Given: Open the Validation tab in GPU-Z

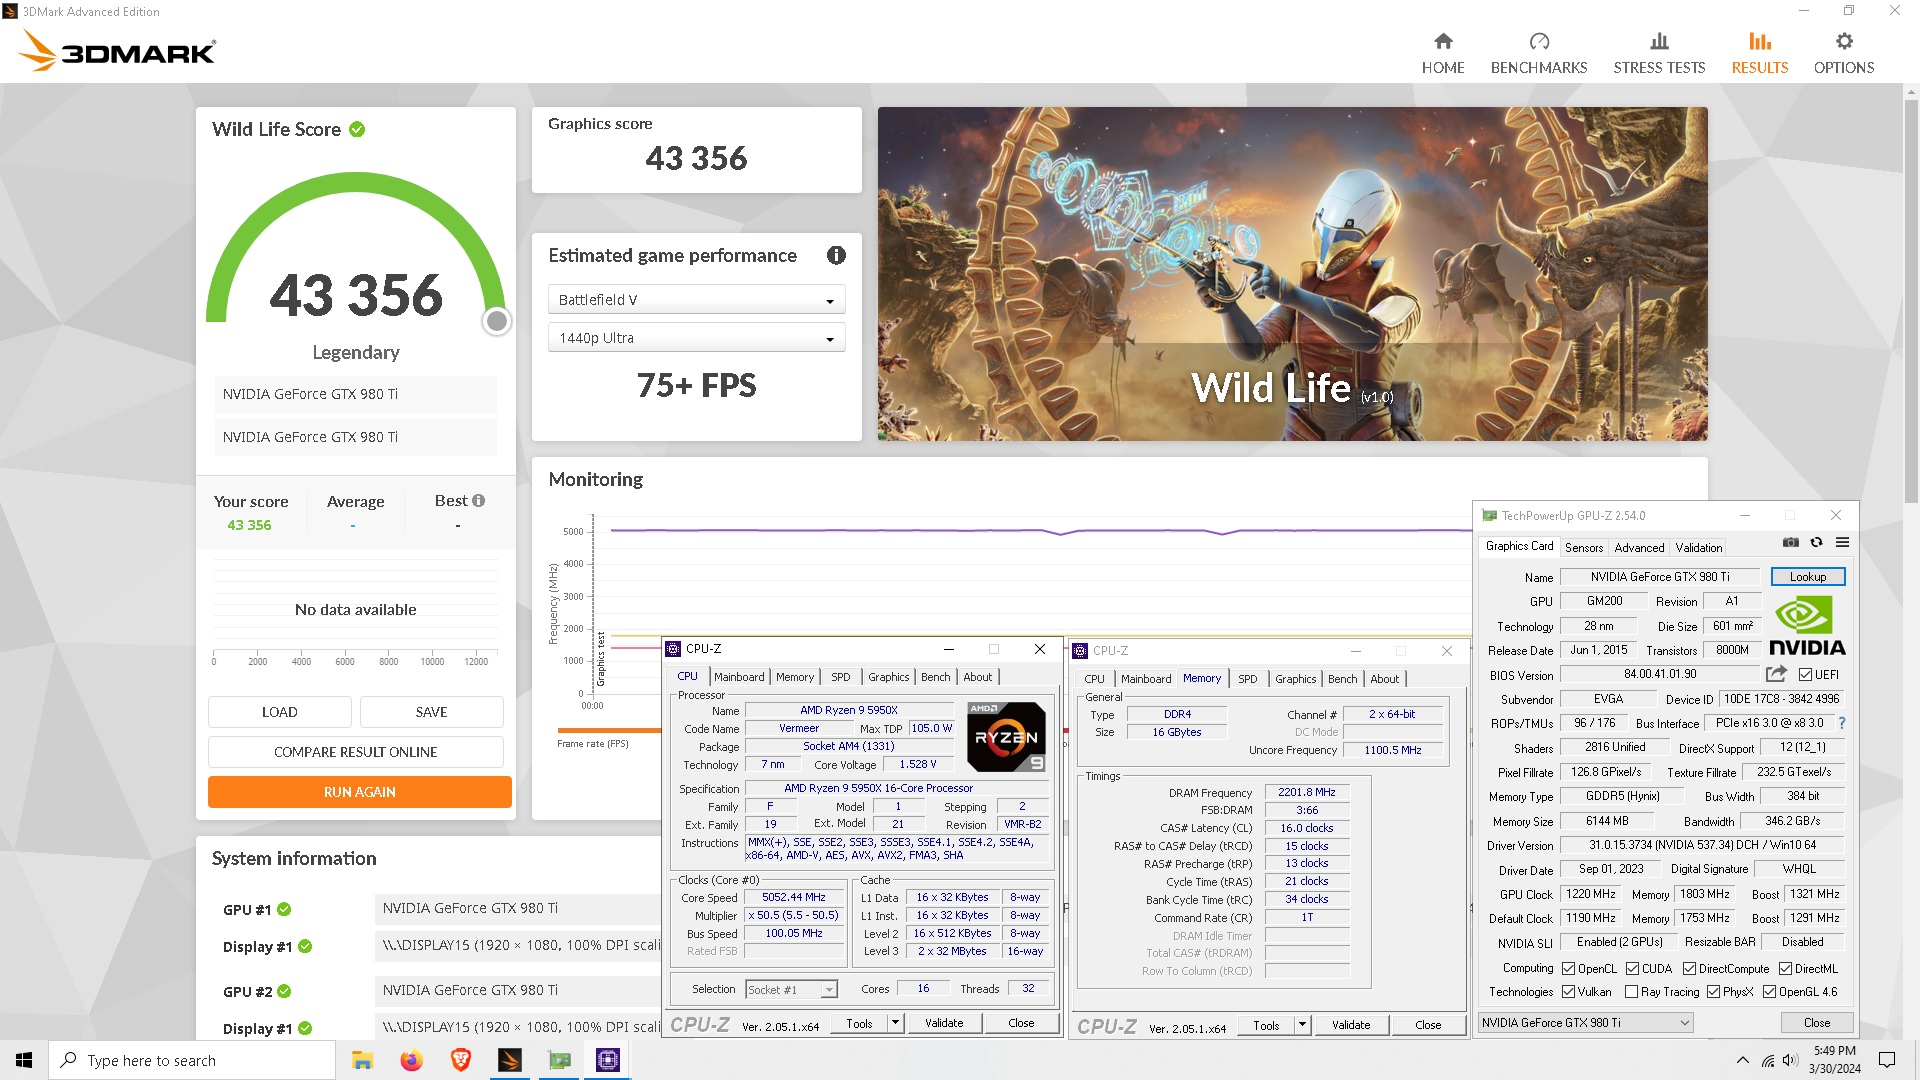Looking at the screenshot, I should (1699, 548).
